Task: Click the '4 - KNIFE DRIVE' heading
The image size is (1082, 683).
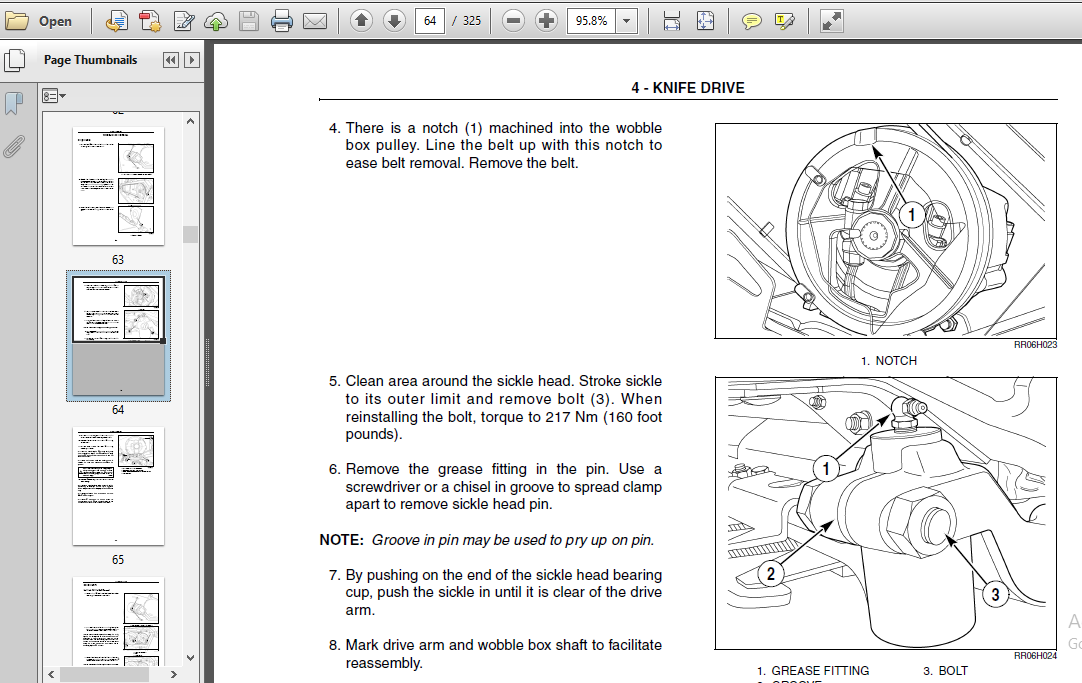Action: click(688, 88)
